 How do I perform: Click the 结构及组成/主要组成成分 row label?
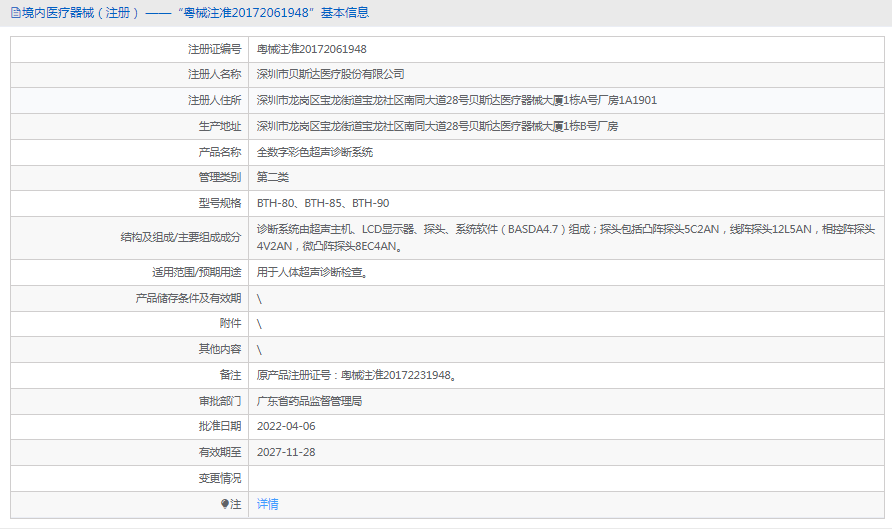click(181, 238)
